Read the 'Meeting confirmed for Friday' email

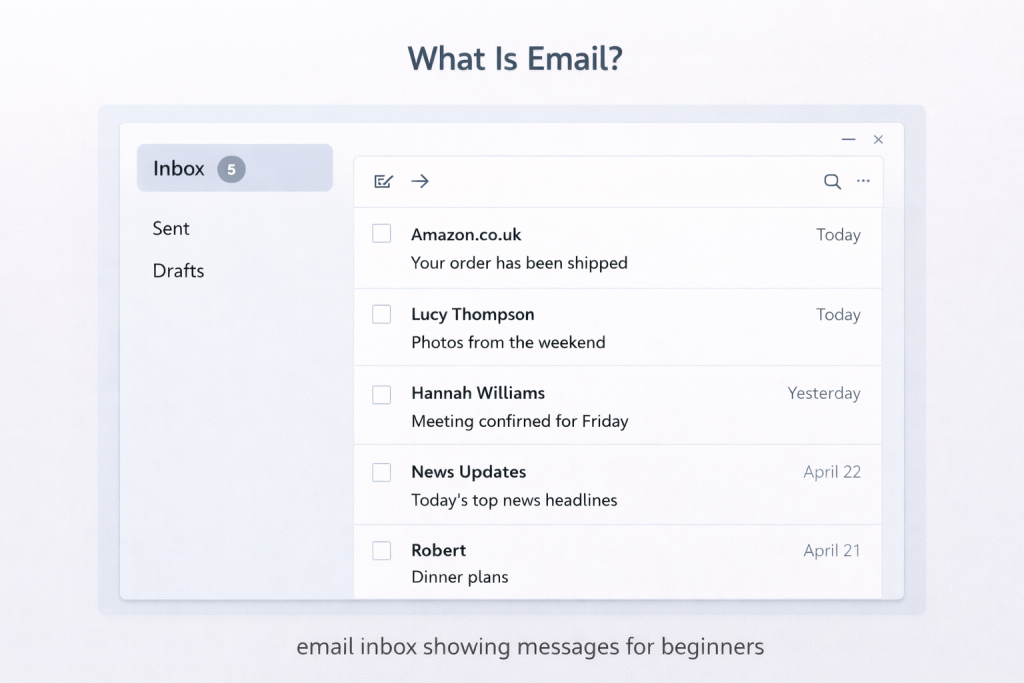[519, 421]
